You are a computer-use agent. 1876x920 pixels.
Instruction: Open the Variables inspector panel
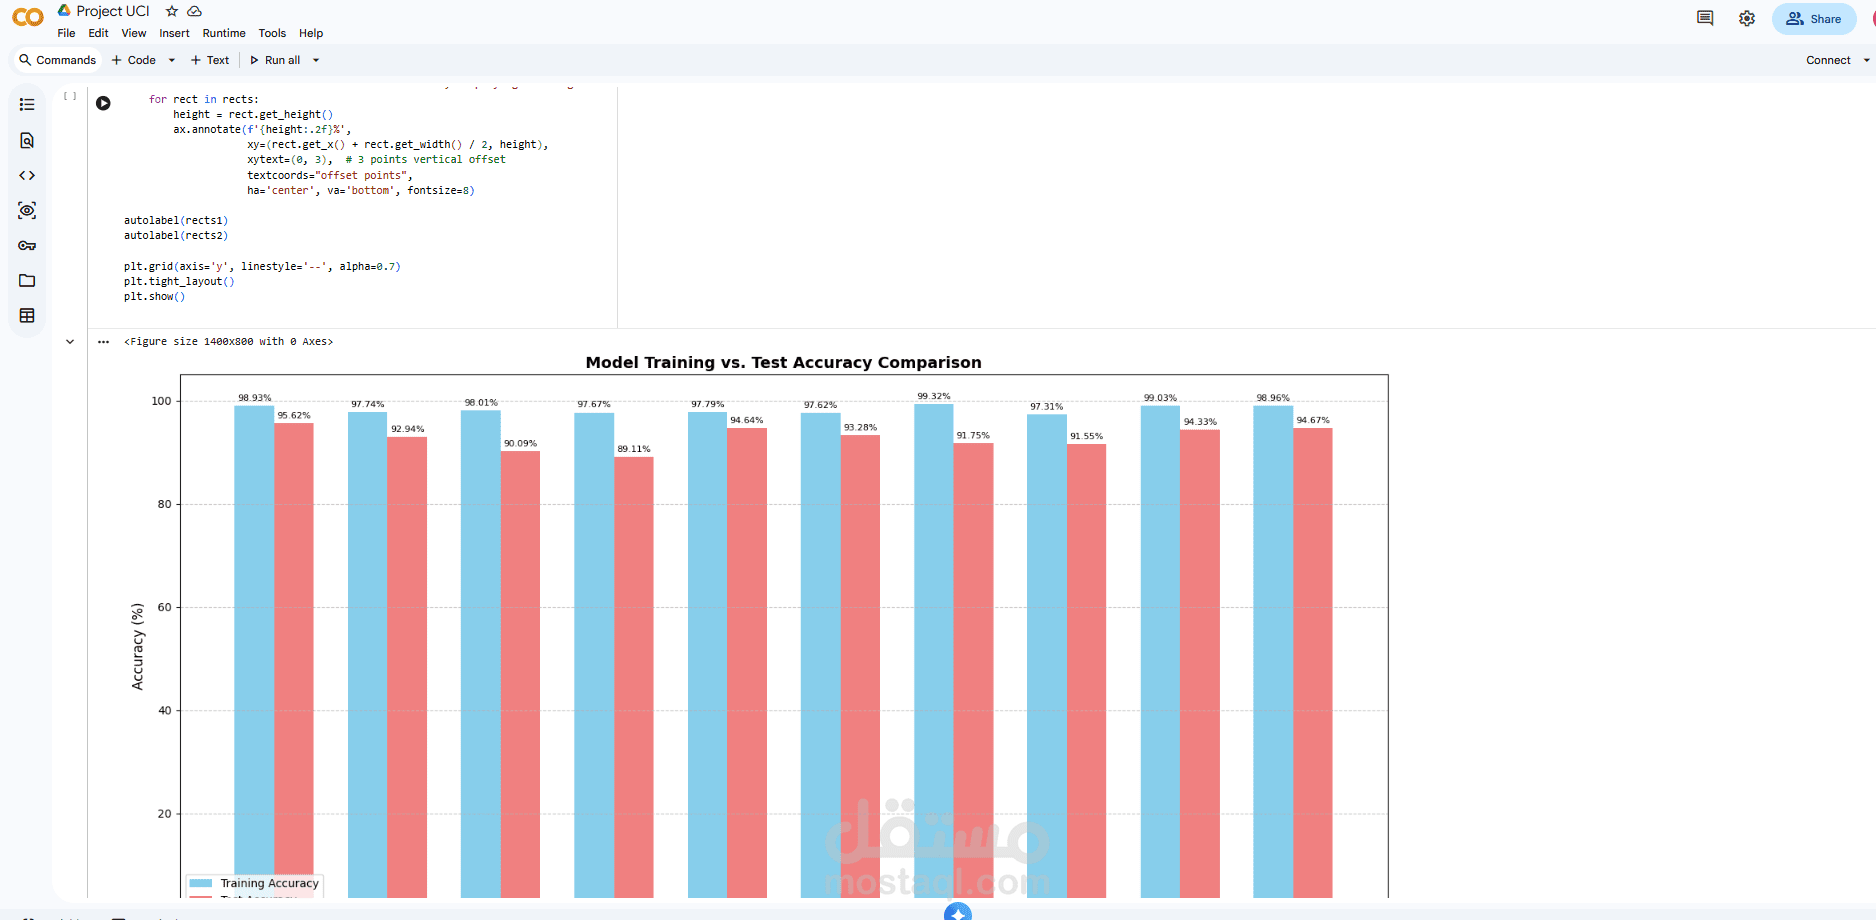(27, 210)
